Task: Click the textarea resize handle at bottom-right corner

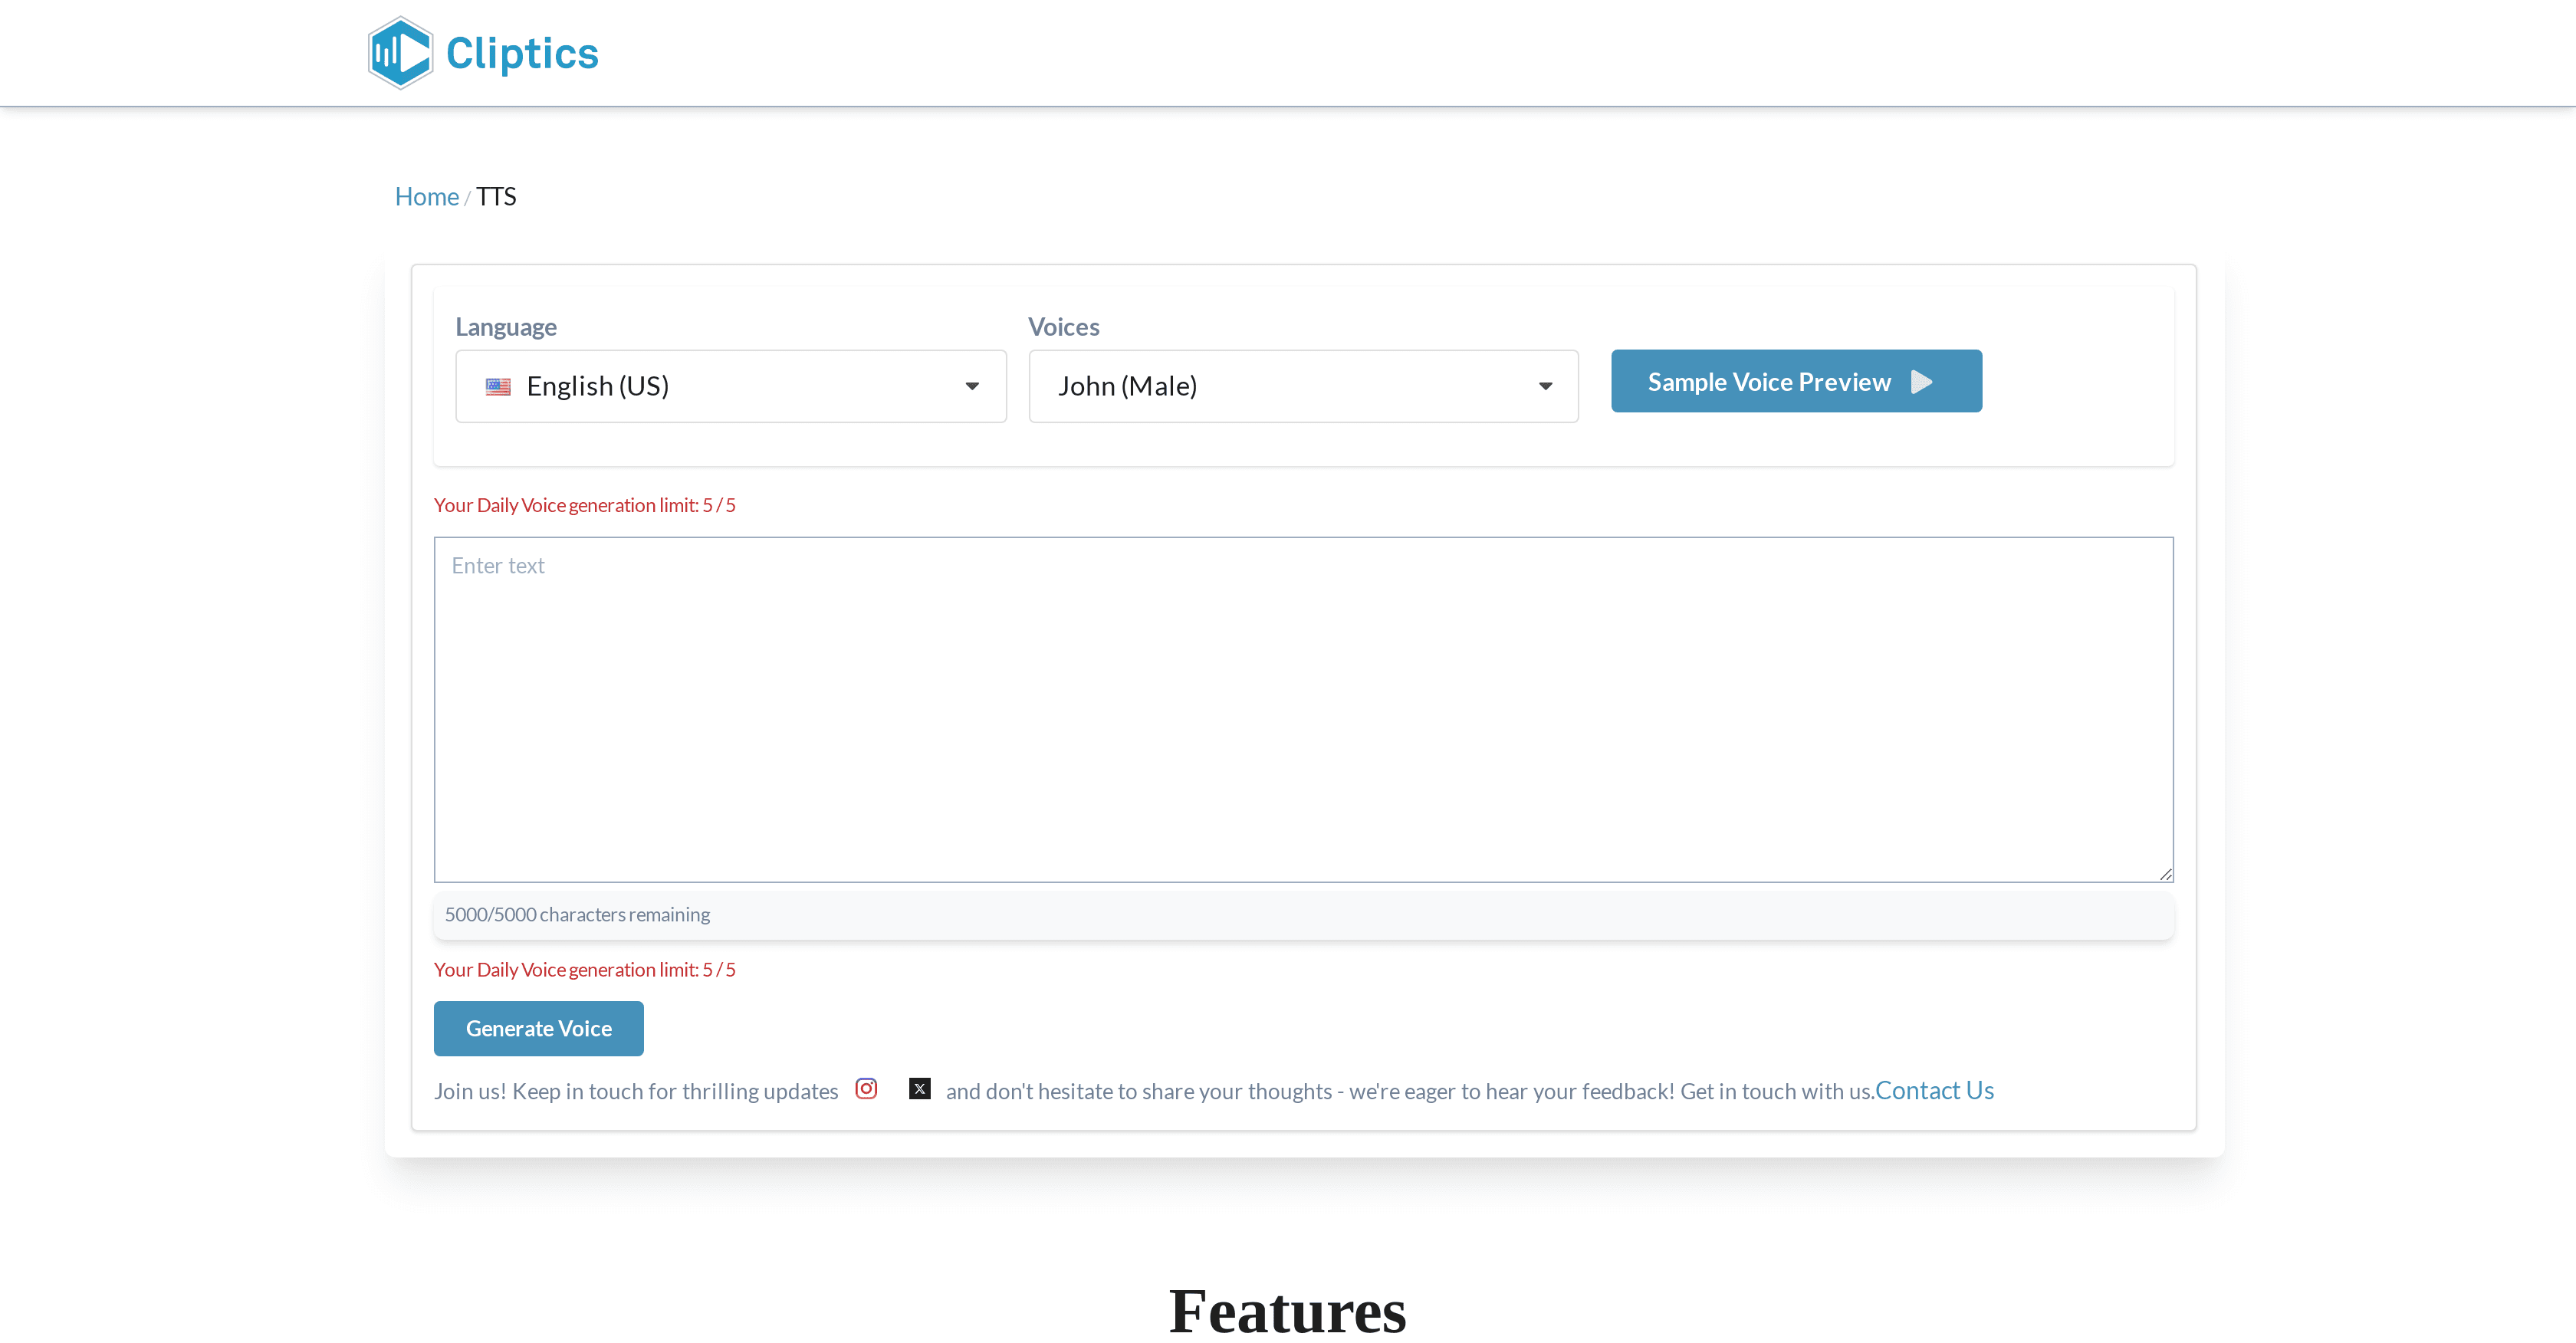Action: click(x=2166, y=873)
